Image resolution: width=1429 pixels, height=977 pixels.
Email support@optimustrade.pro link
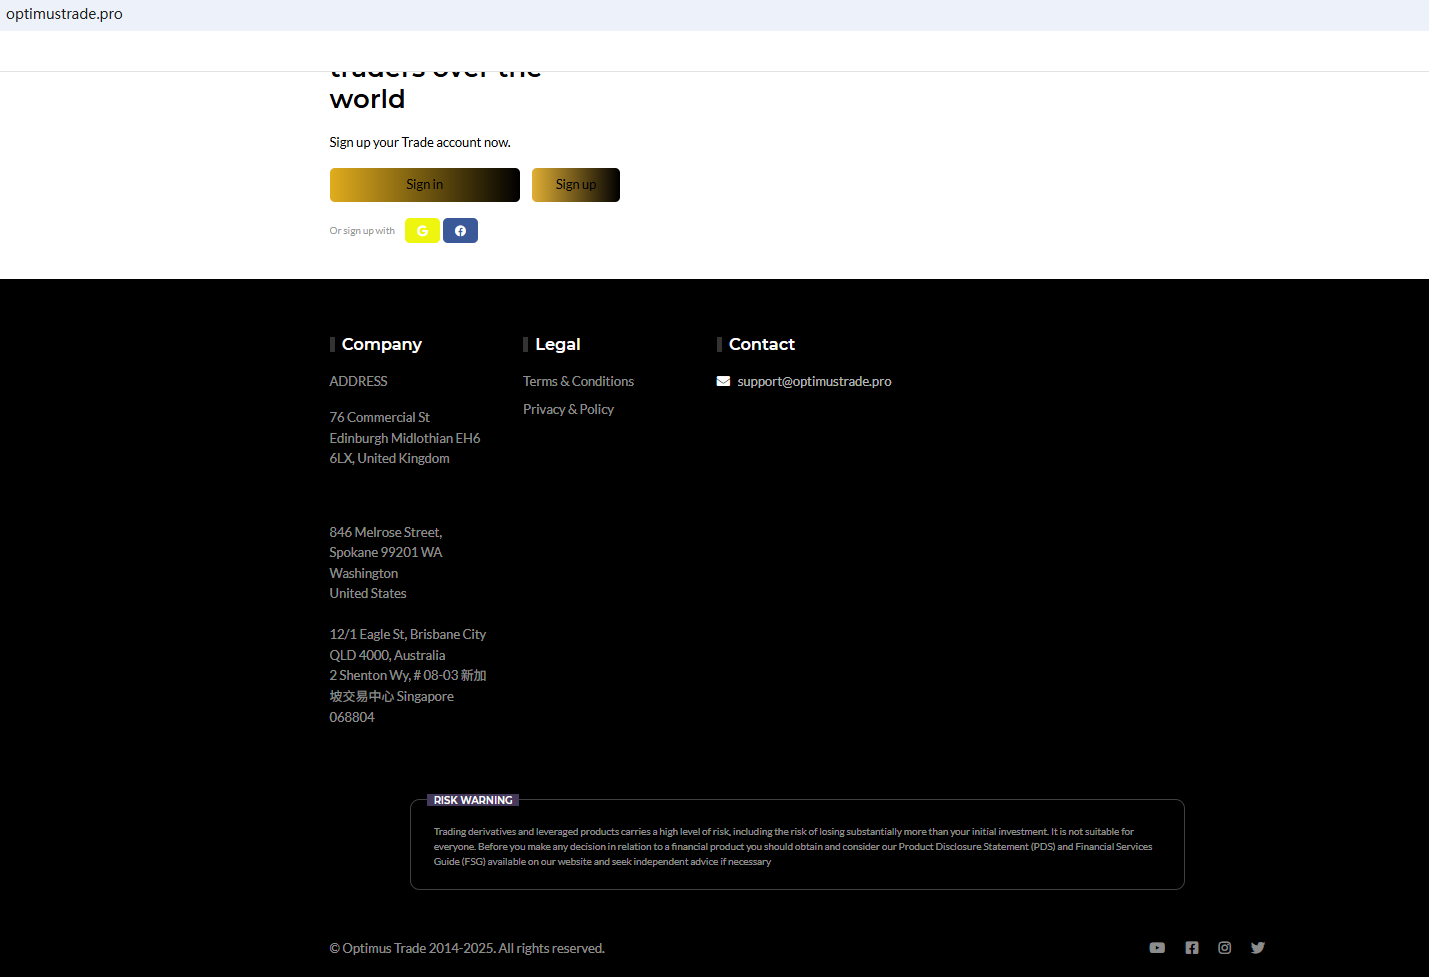coord(814,381)
